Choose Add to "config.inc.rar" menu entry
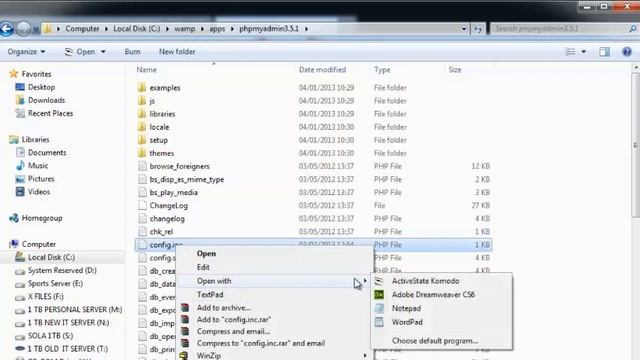Viewport: 640px width, 360px height. point(234,320)
